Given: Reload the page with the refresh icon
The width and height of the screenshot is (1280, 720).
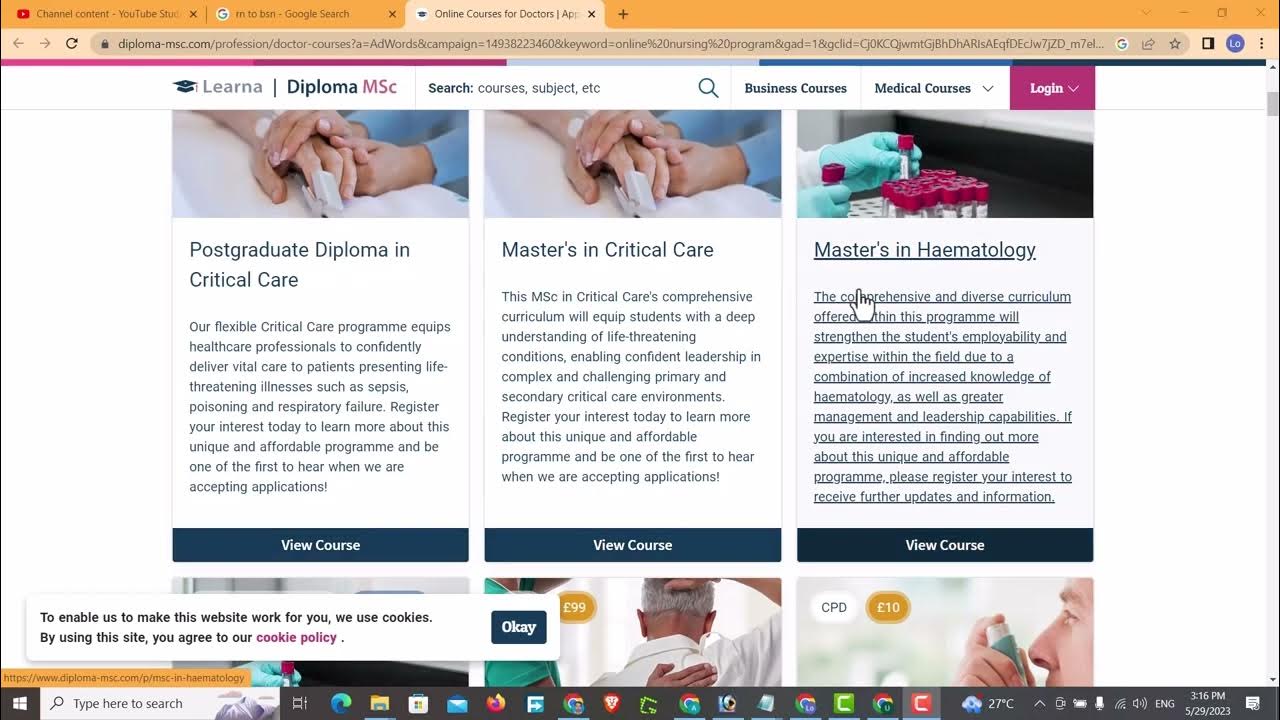Looking at the screenshot, I should coord(71,43).
